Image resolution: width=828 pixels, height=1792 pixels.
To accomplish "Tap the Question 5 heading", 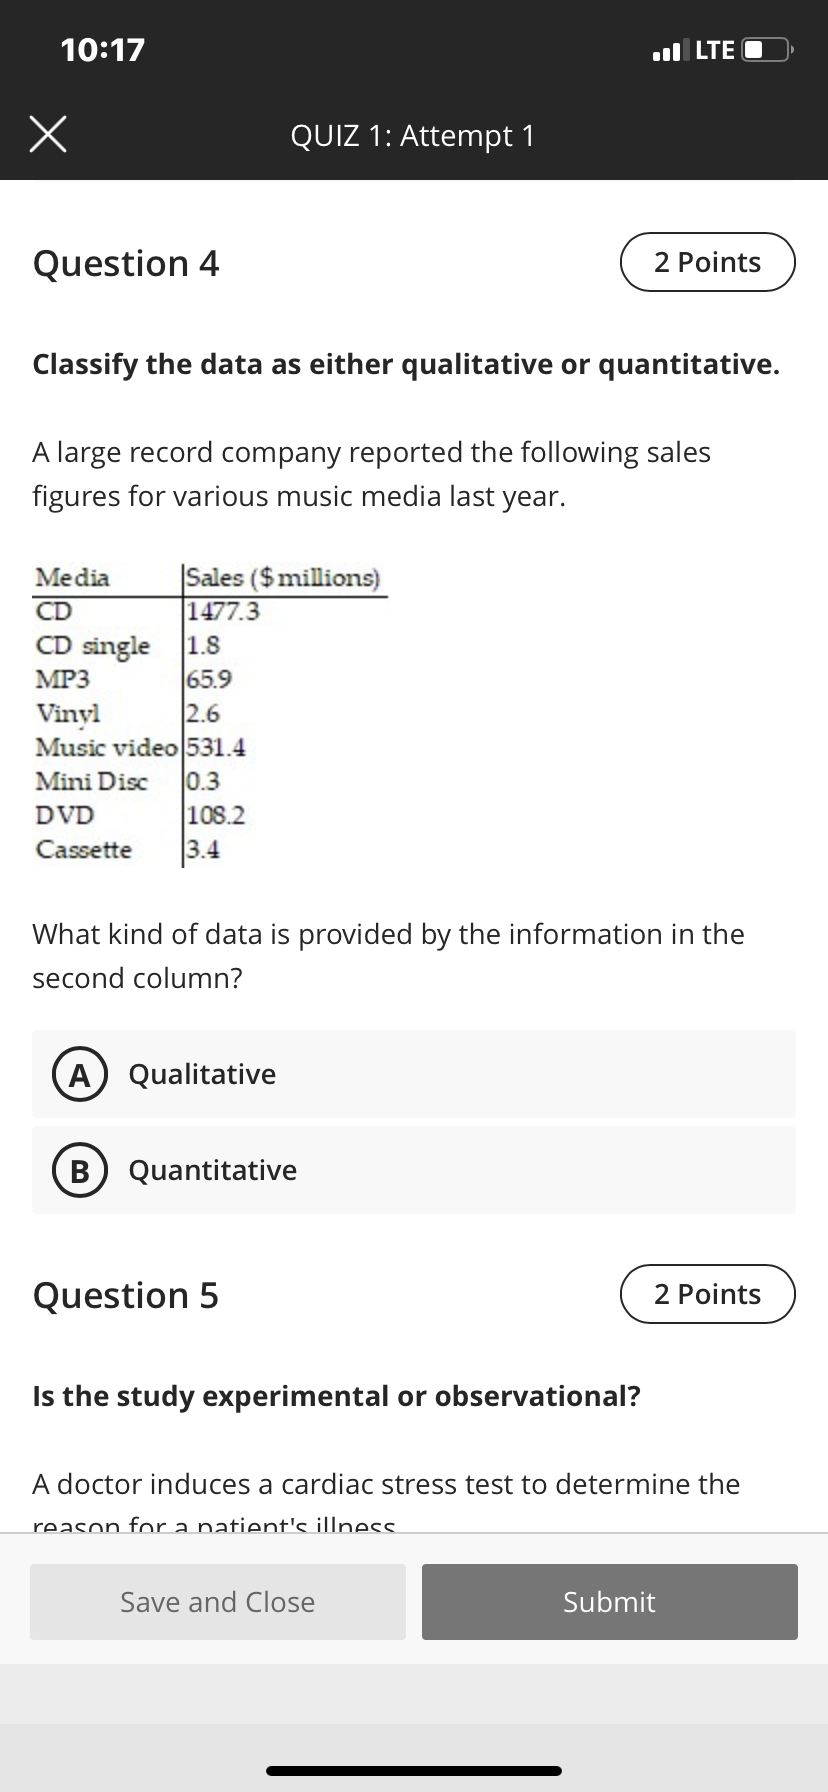I will point(126,1295).
